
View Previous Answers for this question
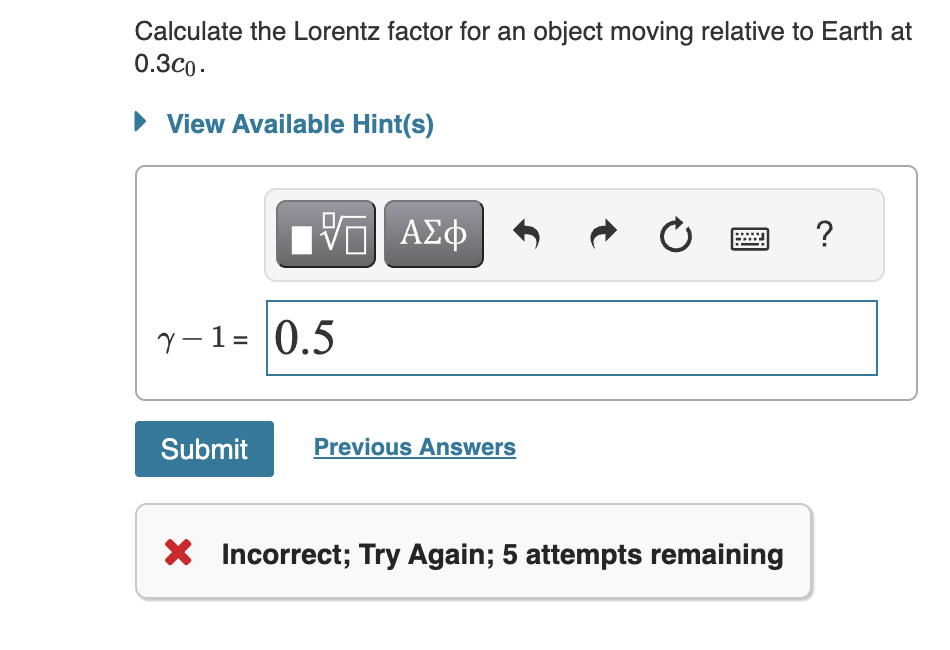coord(414,446)
